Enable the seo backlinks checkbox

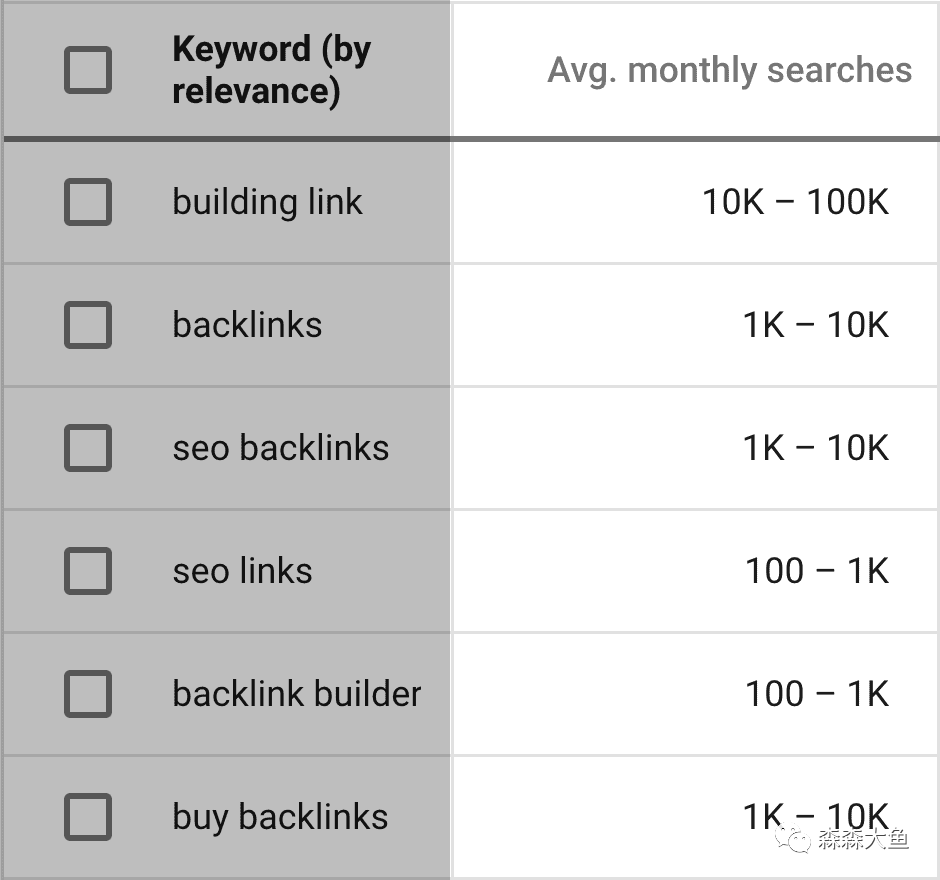click(x=88, y=448)
